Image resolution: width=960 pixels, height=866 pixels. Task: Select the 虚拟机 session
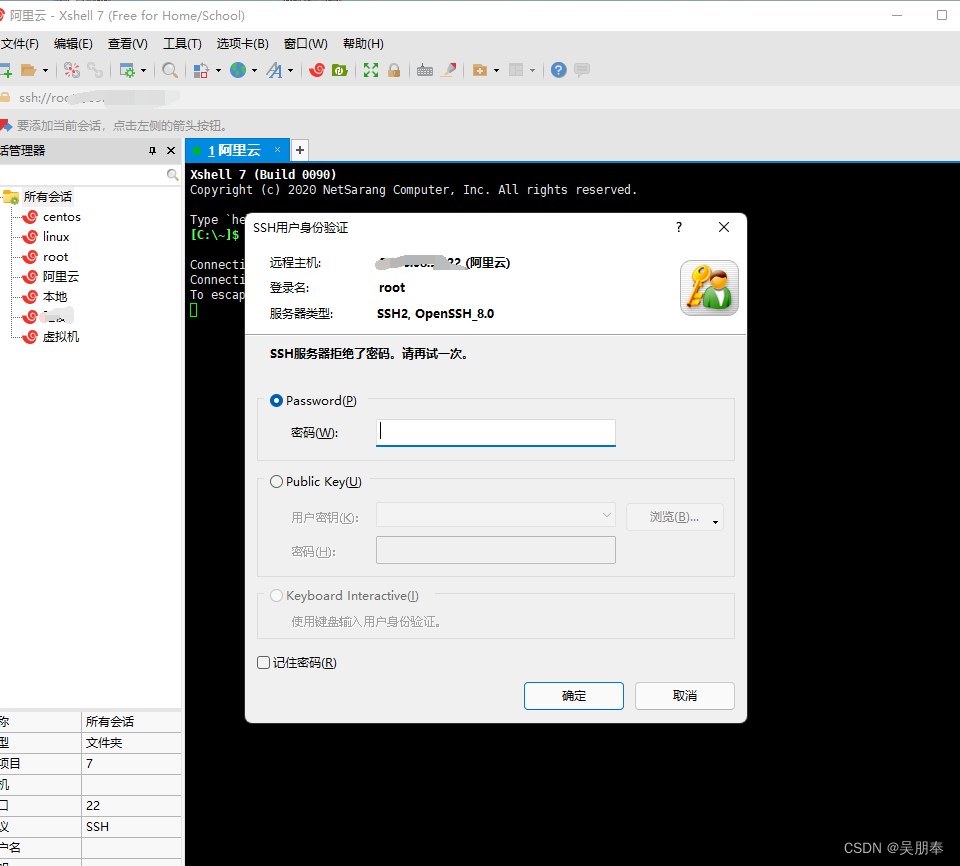(x=61, y=337)
